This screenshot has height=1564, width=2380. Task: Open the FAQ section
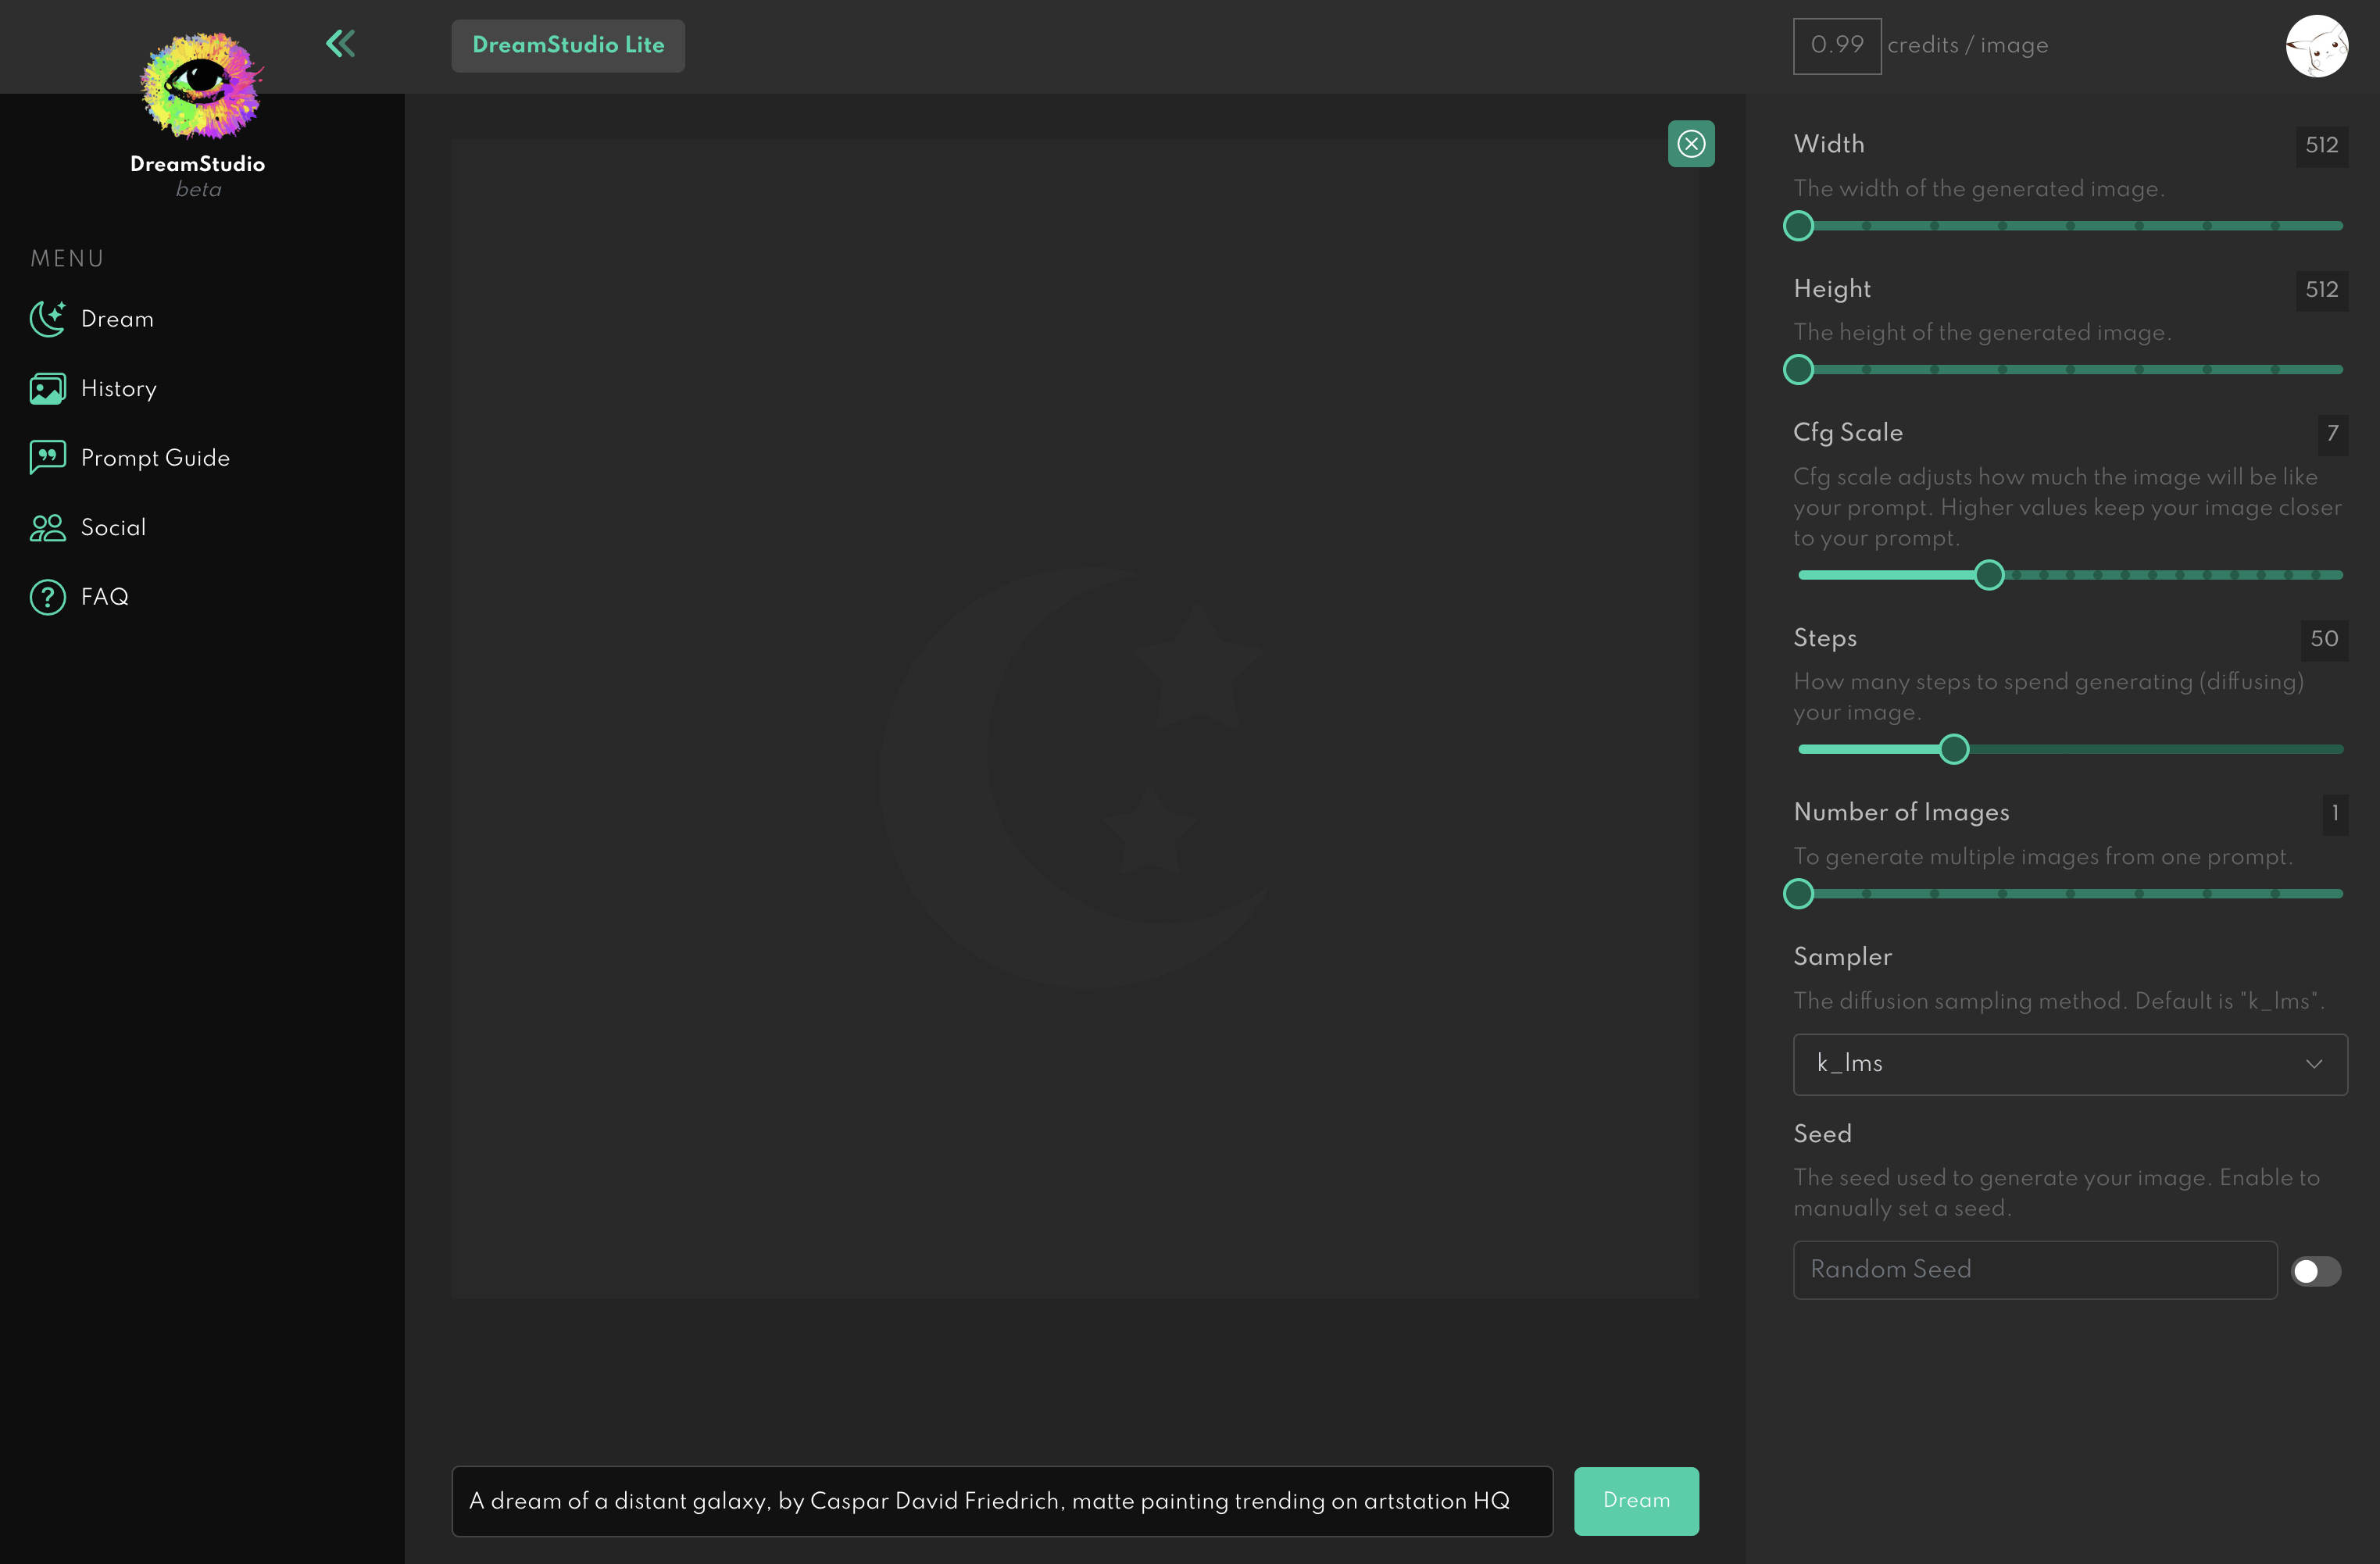click(105, 597)
